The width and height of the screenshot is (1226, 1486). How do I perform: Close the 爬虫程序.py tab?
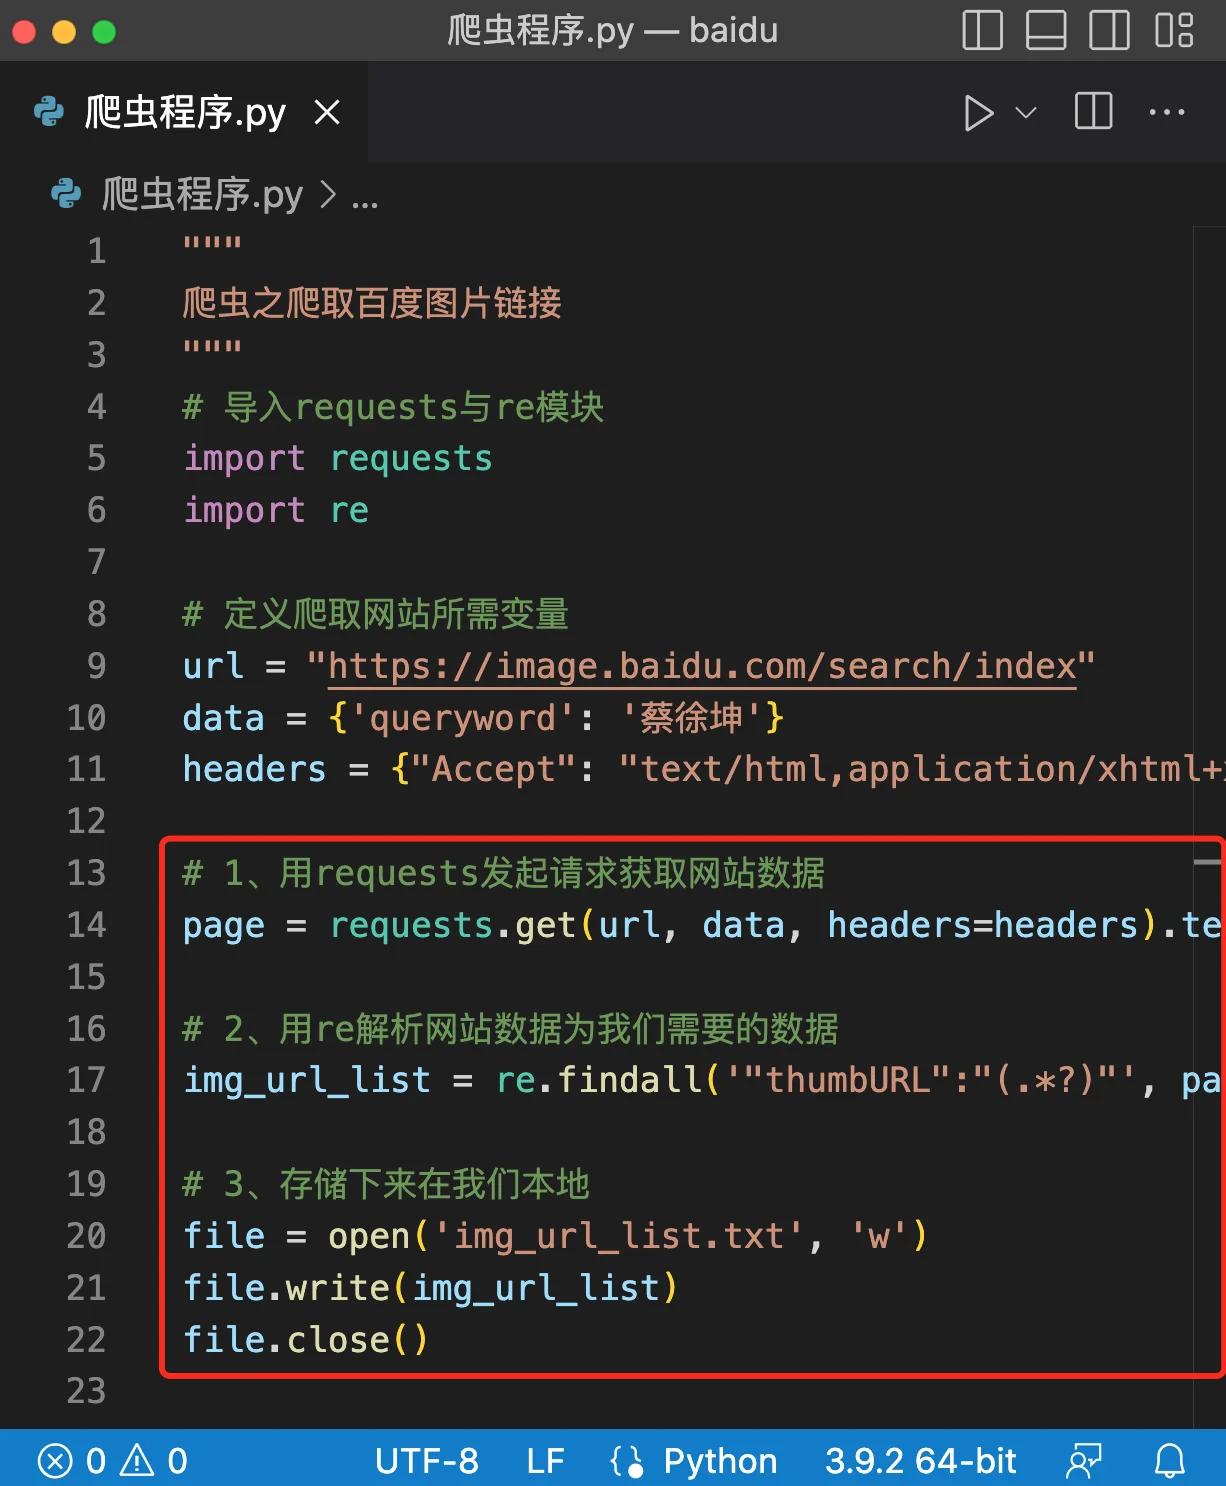327,112
